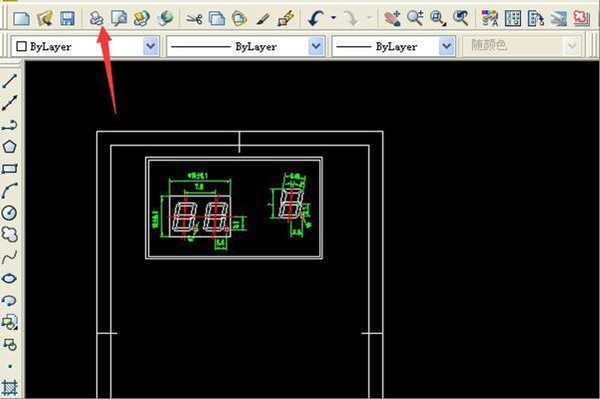Click the single-digit seven-segment display drawing
600x399 pixels.
292,203
